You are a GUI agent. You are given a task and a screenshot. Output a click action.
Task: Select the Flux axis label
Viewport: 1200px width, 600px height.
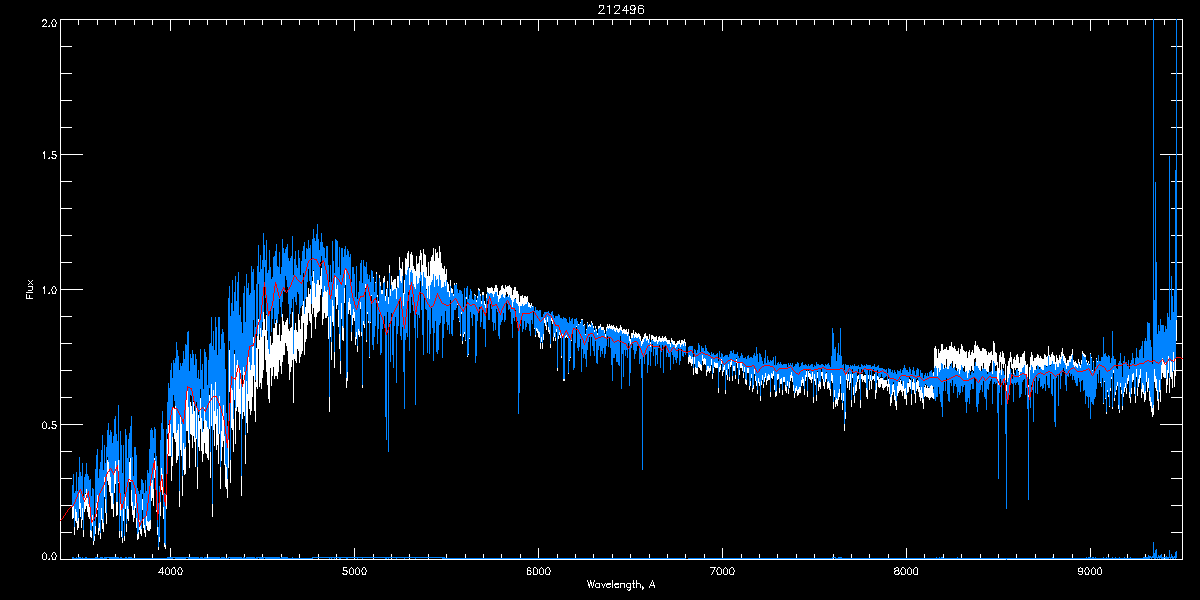click(x=30, y=290)
